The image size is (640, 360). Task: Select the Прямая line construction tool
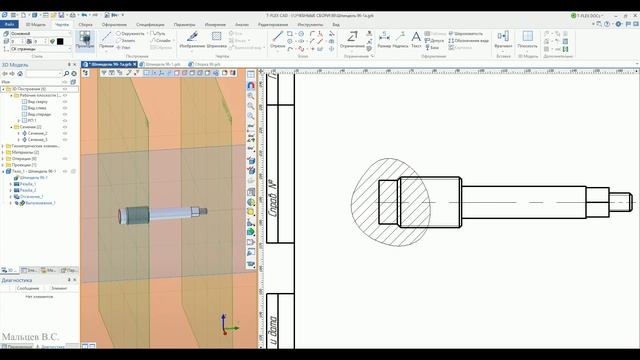tap(106, 40)
